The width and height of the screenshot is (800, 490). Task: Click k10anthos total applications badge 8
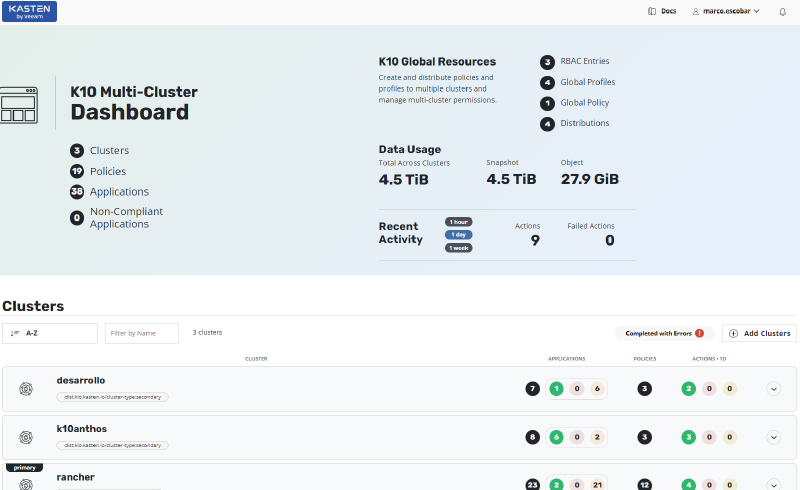[x=532, y=437]
